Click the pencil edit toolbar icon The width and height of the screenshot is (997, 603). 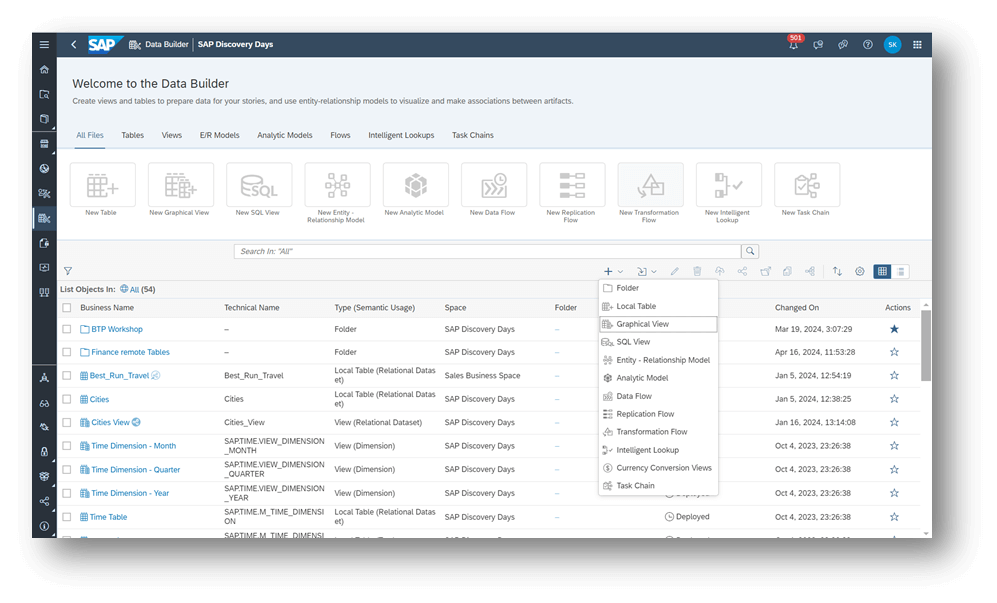(x=674, y=272)
